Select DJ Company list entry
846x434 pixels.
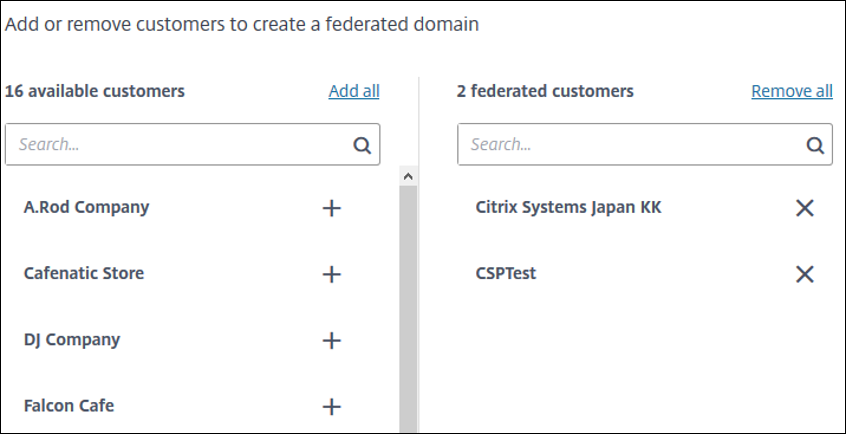(72, 340)
